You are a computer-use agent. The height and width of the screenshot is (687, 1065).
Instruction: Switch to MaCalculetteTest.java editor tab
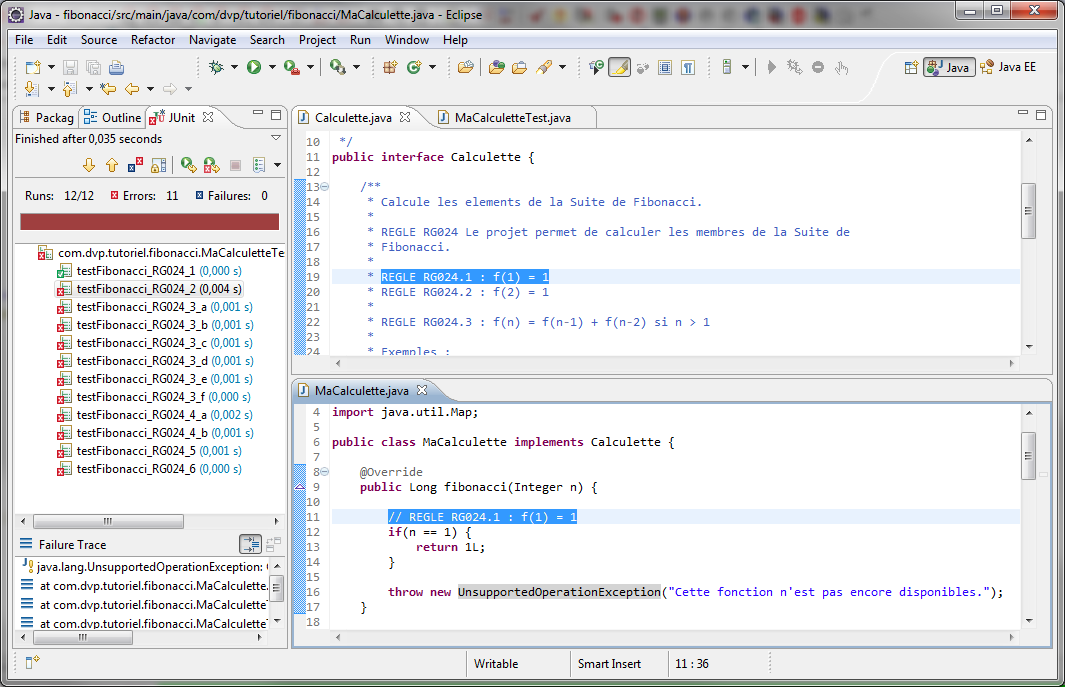click(512, 118)
